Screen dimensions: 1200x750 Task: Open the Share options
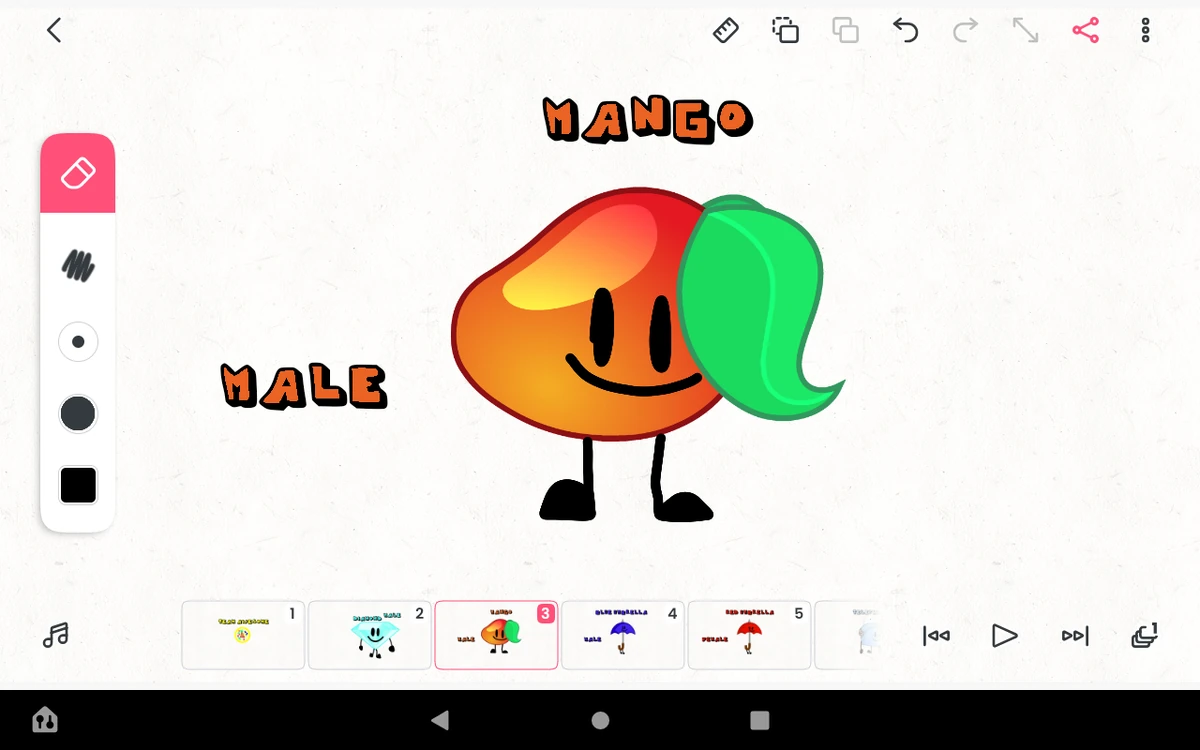pos(1086,30)
